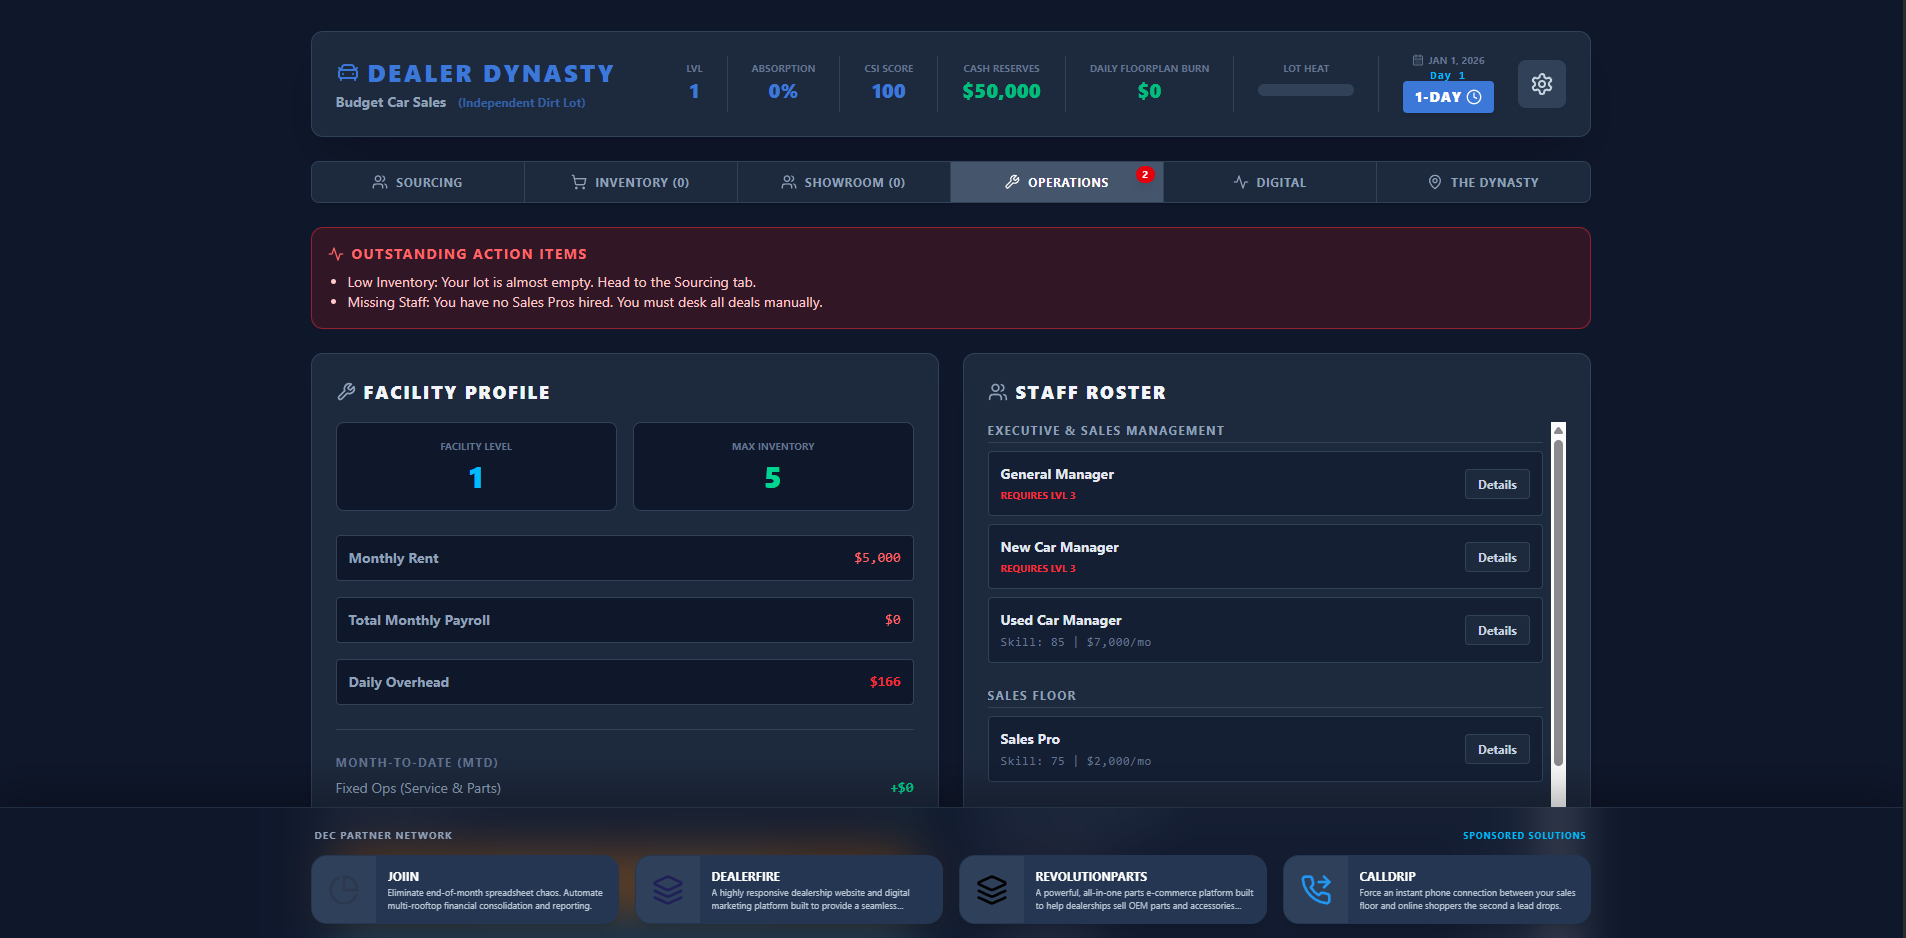Click the Absorption 0% value
1906x938 pixels.
click(x=783, y=91)
